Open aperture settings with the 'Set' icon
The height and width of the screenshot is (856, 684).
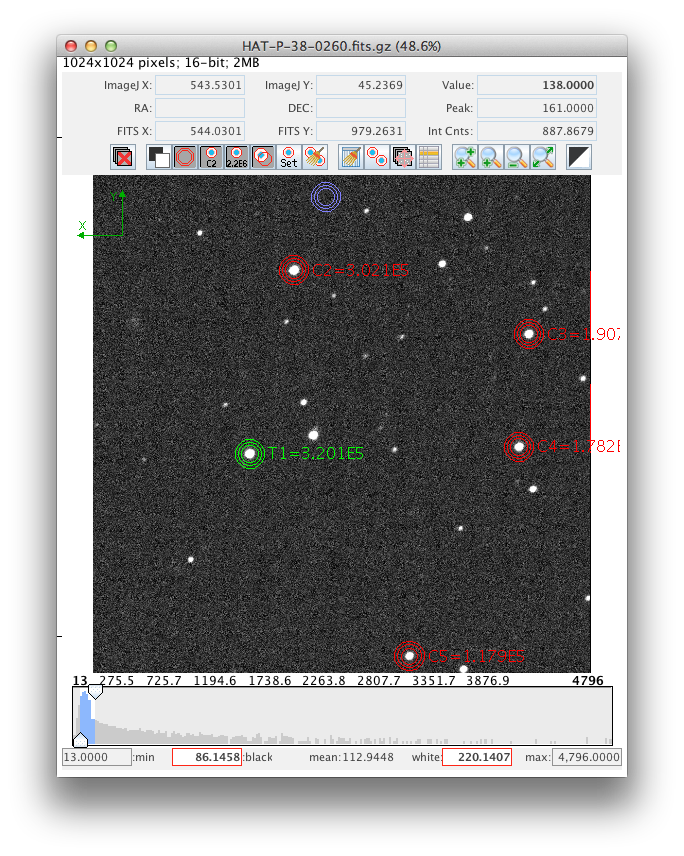point(289,157)
